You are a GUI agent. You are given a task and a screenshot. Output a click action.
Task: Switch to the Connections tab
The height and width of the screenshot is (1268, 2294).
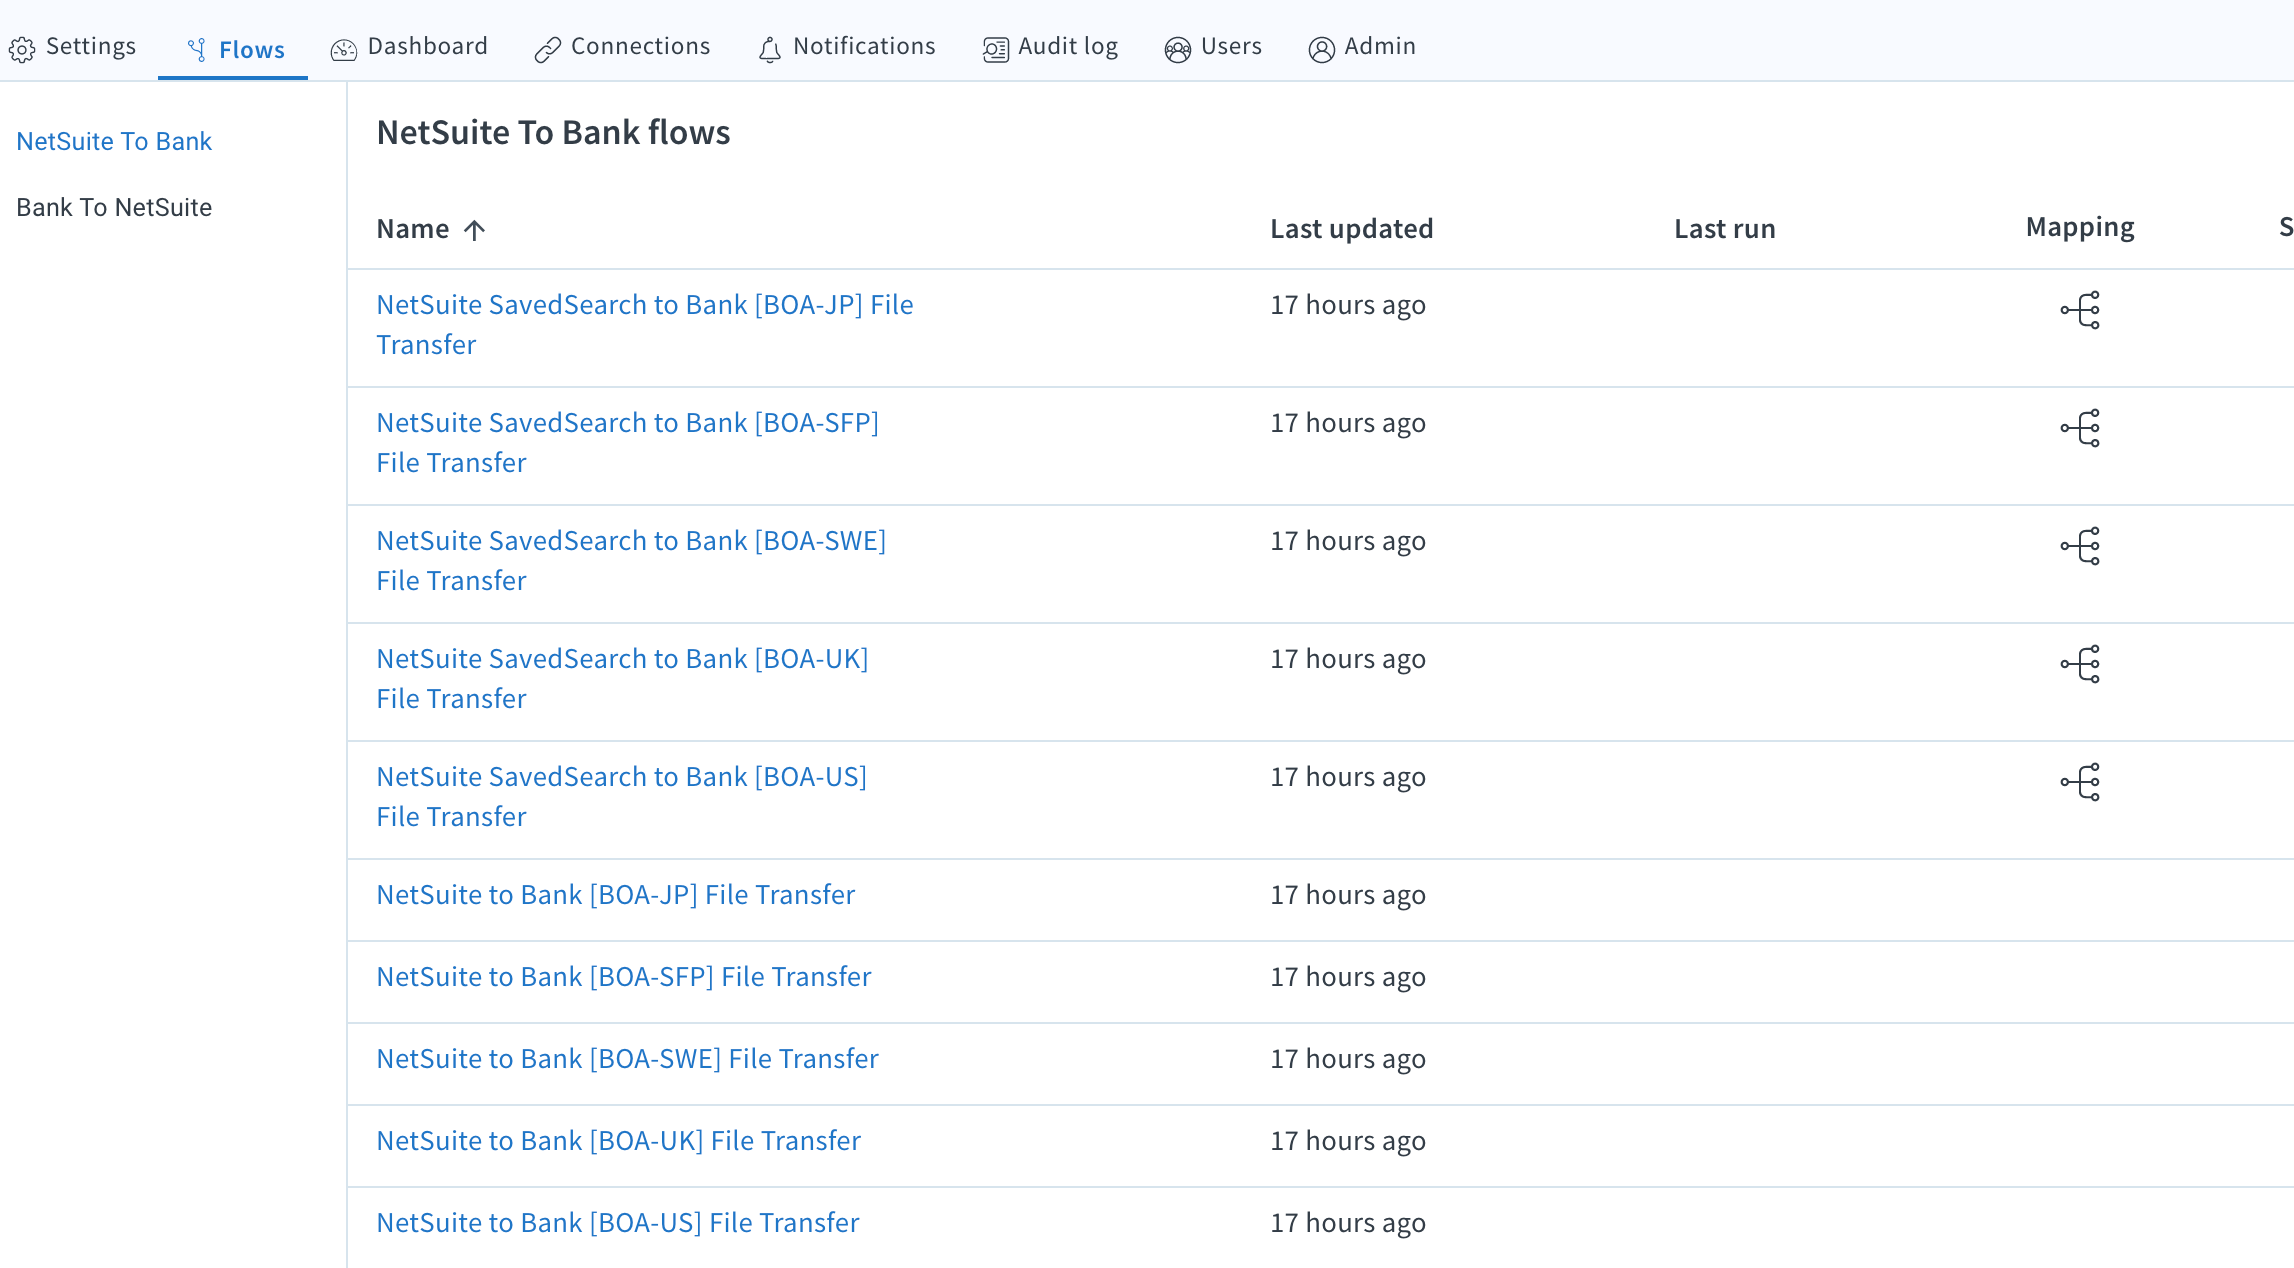(x=622, y=47)
